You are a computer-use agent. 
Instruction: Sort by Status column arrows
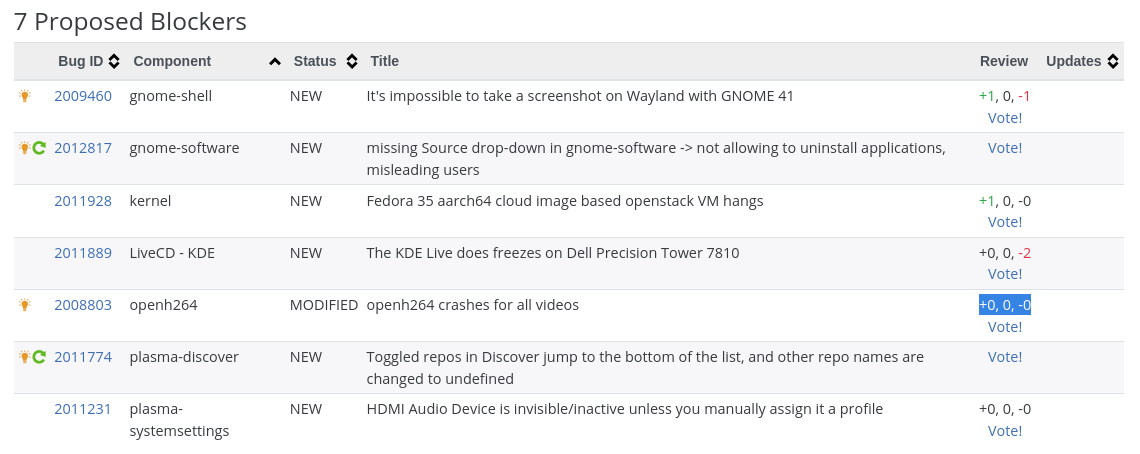point(352,61)
